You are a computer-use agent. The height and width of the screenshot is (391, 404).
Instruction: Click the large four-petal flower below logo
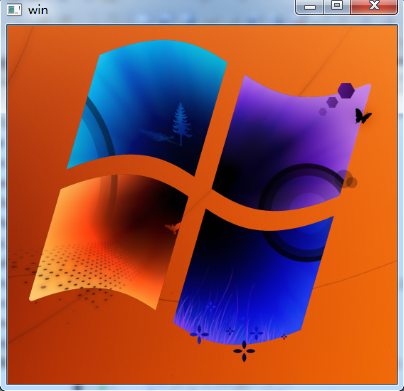click(244, 351)
